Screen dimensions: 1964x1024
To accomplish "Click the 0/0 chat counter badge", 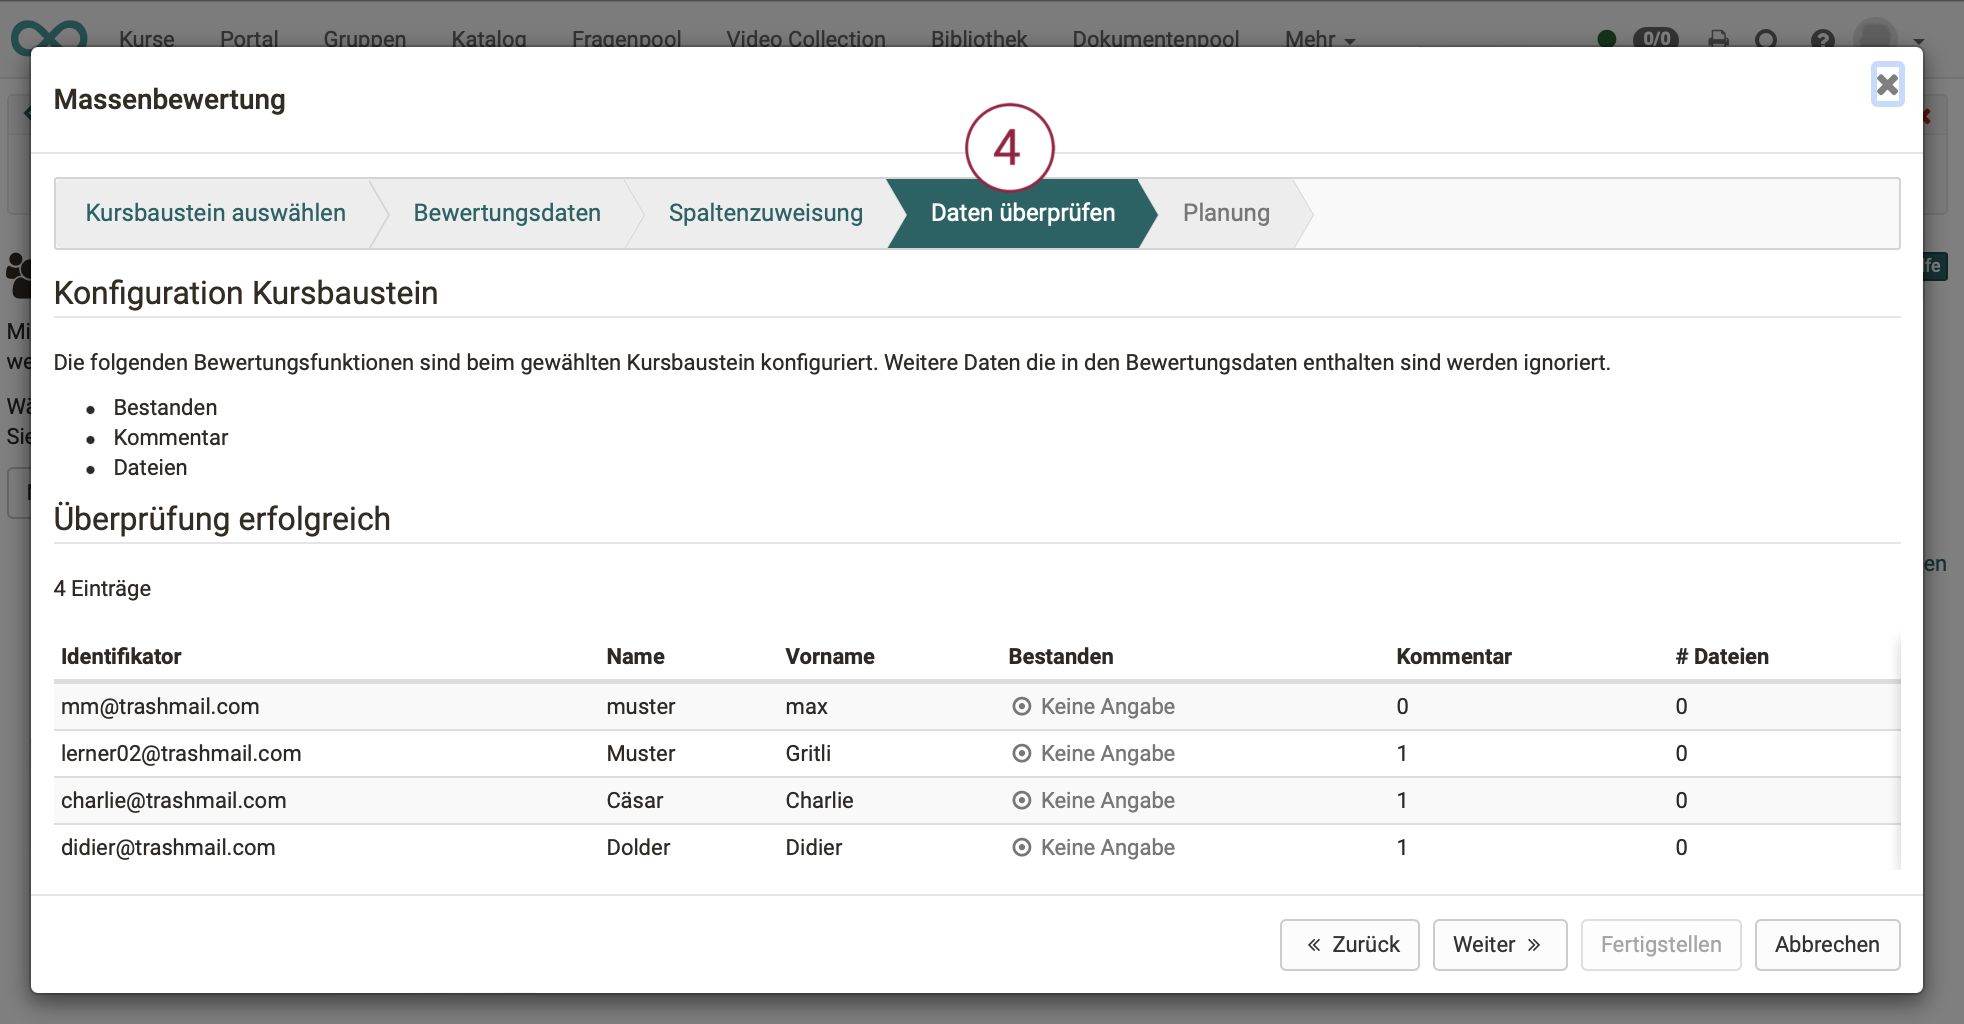I will pos(1656,39).
